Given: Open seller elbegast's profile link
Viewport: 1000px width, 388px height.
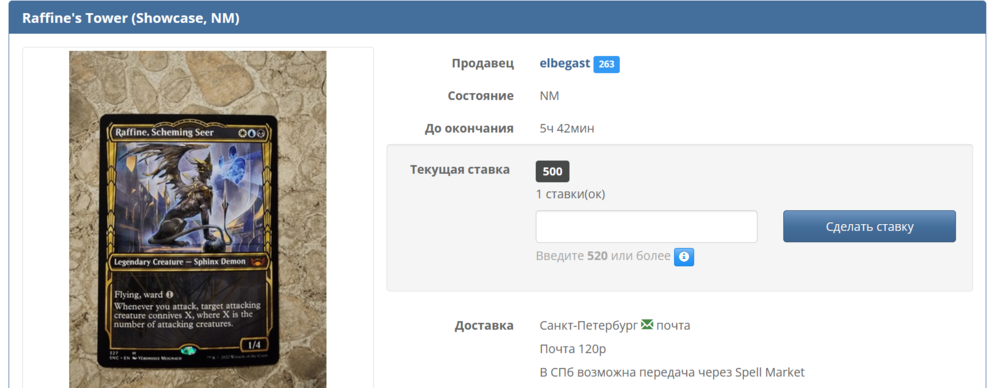Looking at the screenshot, I should (x=564, y=64).
